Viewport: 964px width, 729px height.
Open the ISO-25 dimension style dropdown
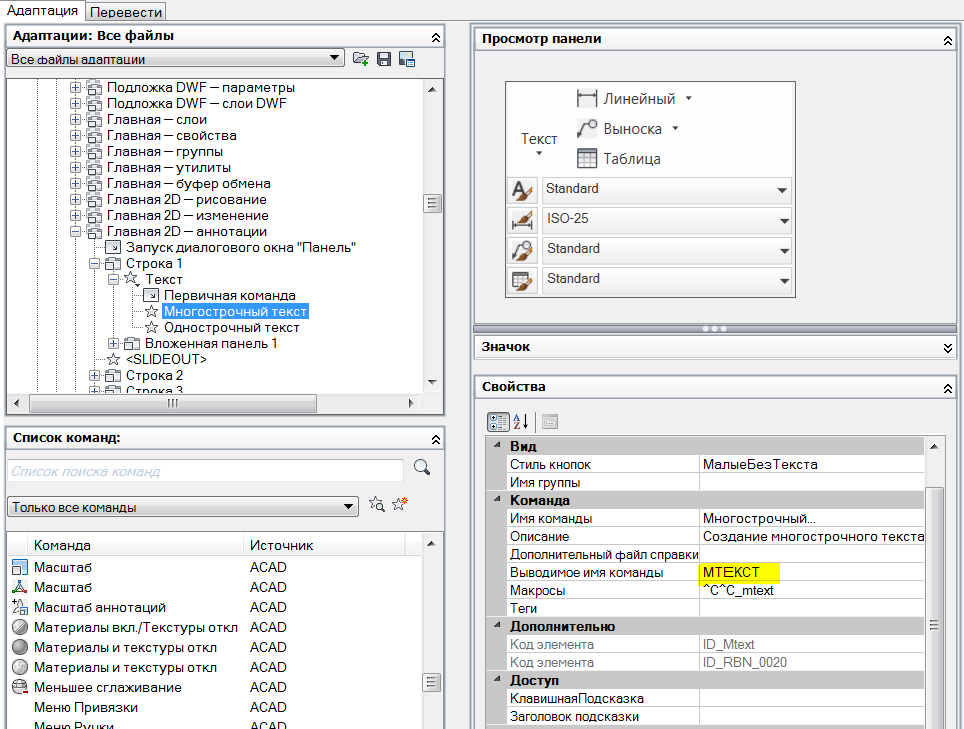click(784, 221)
